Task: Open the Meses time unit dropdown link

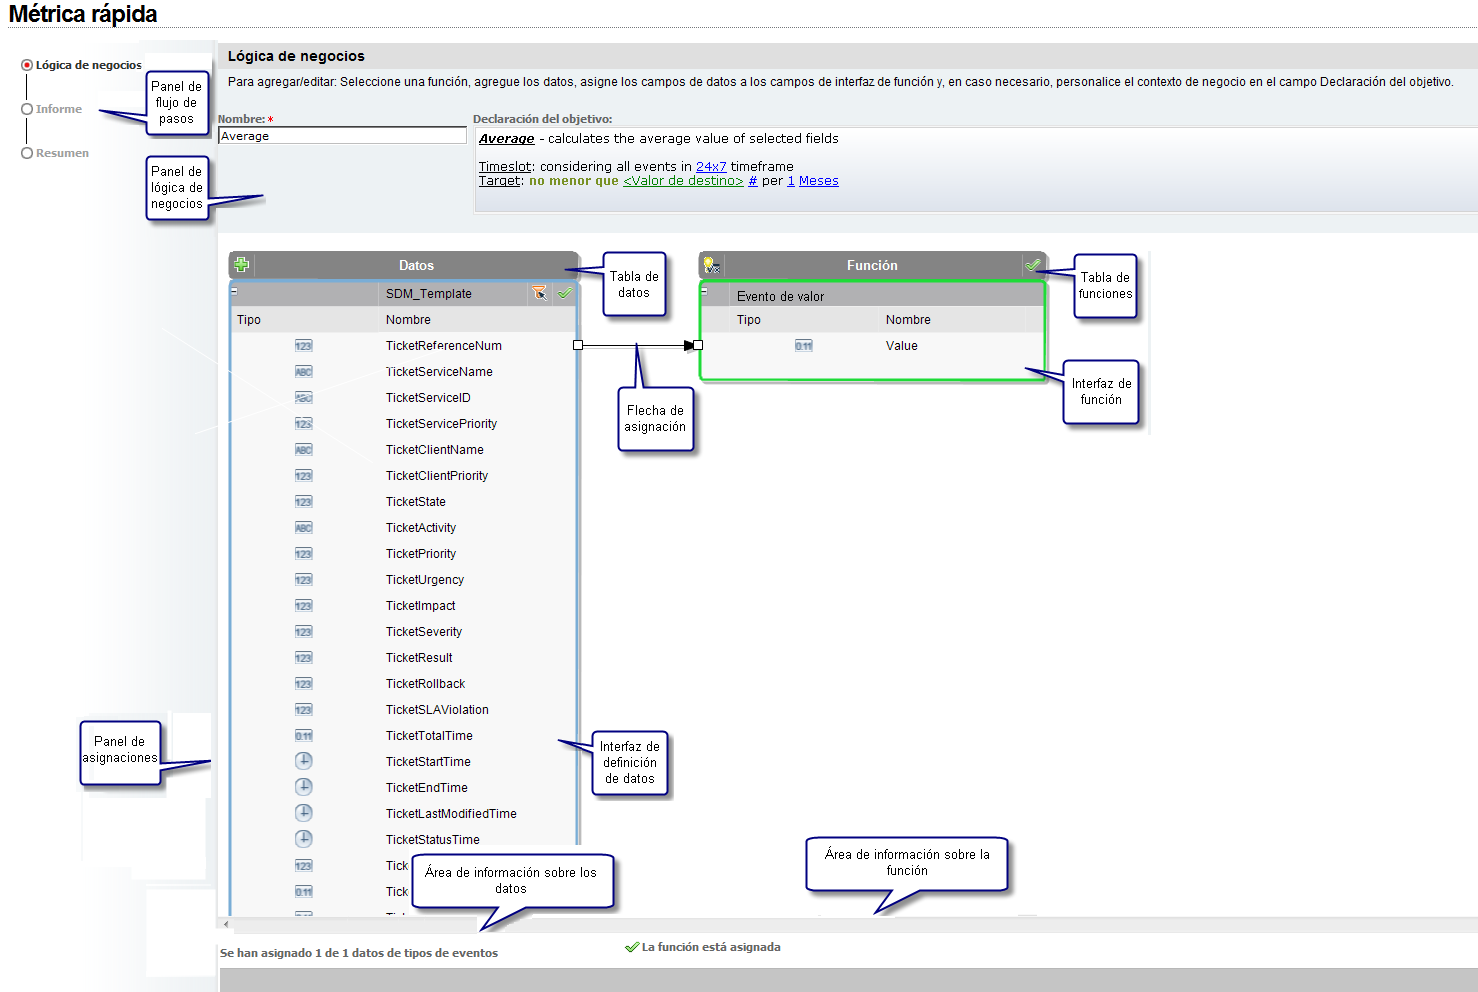Action: (x=818, y=181)
